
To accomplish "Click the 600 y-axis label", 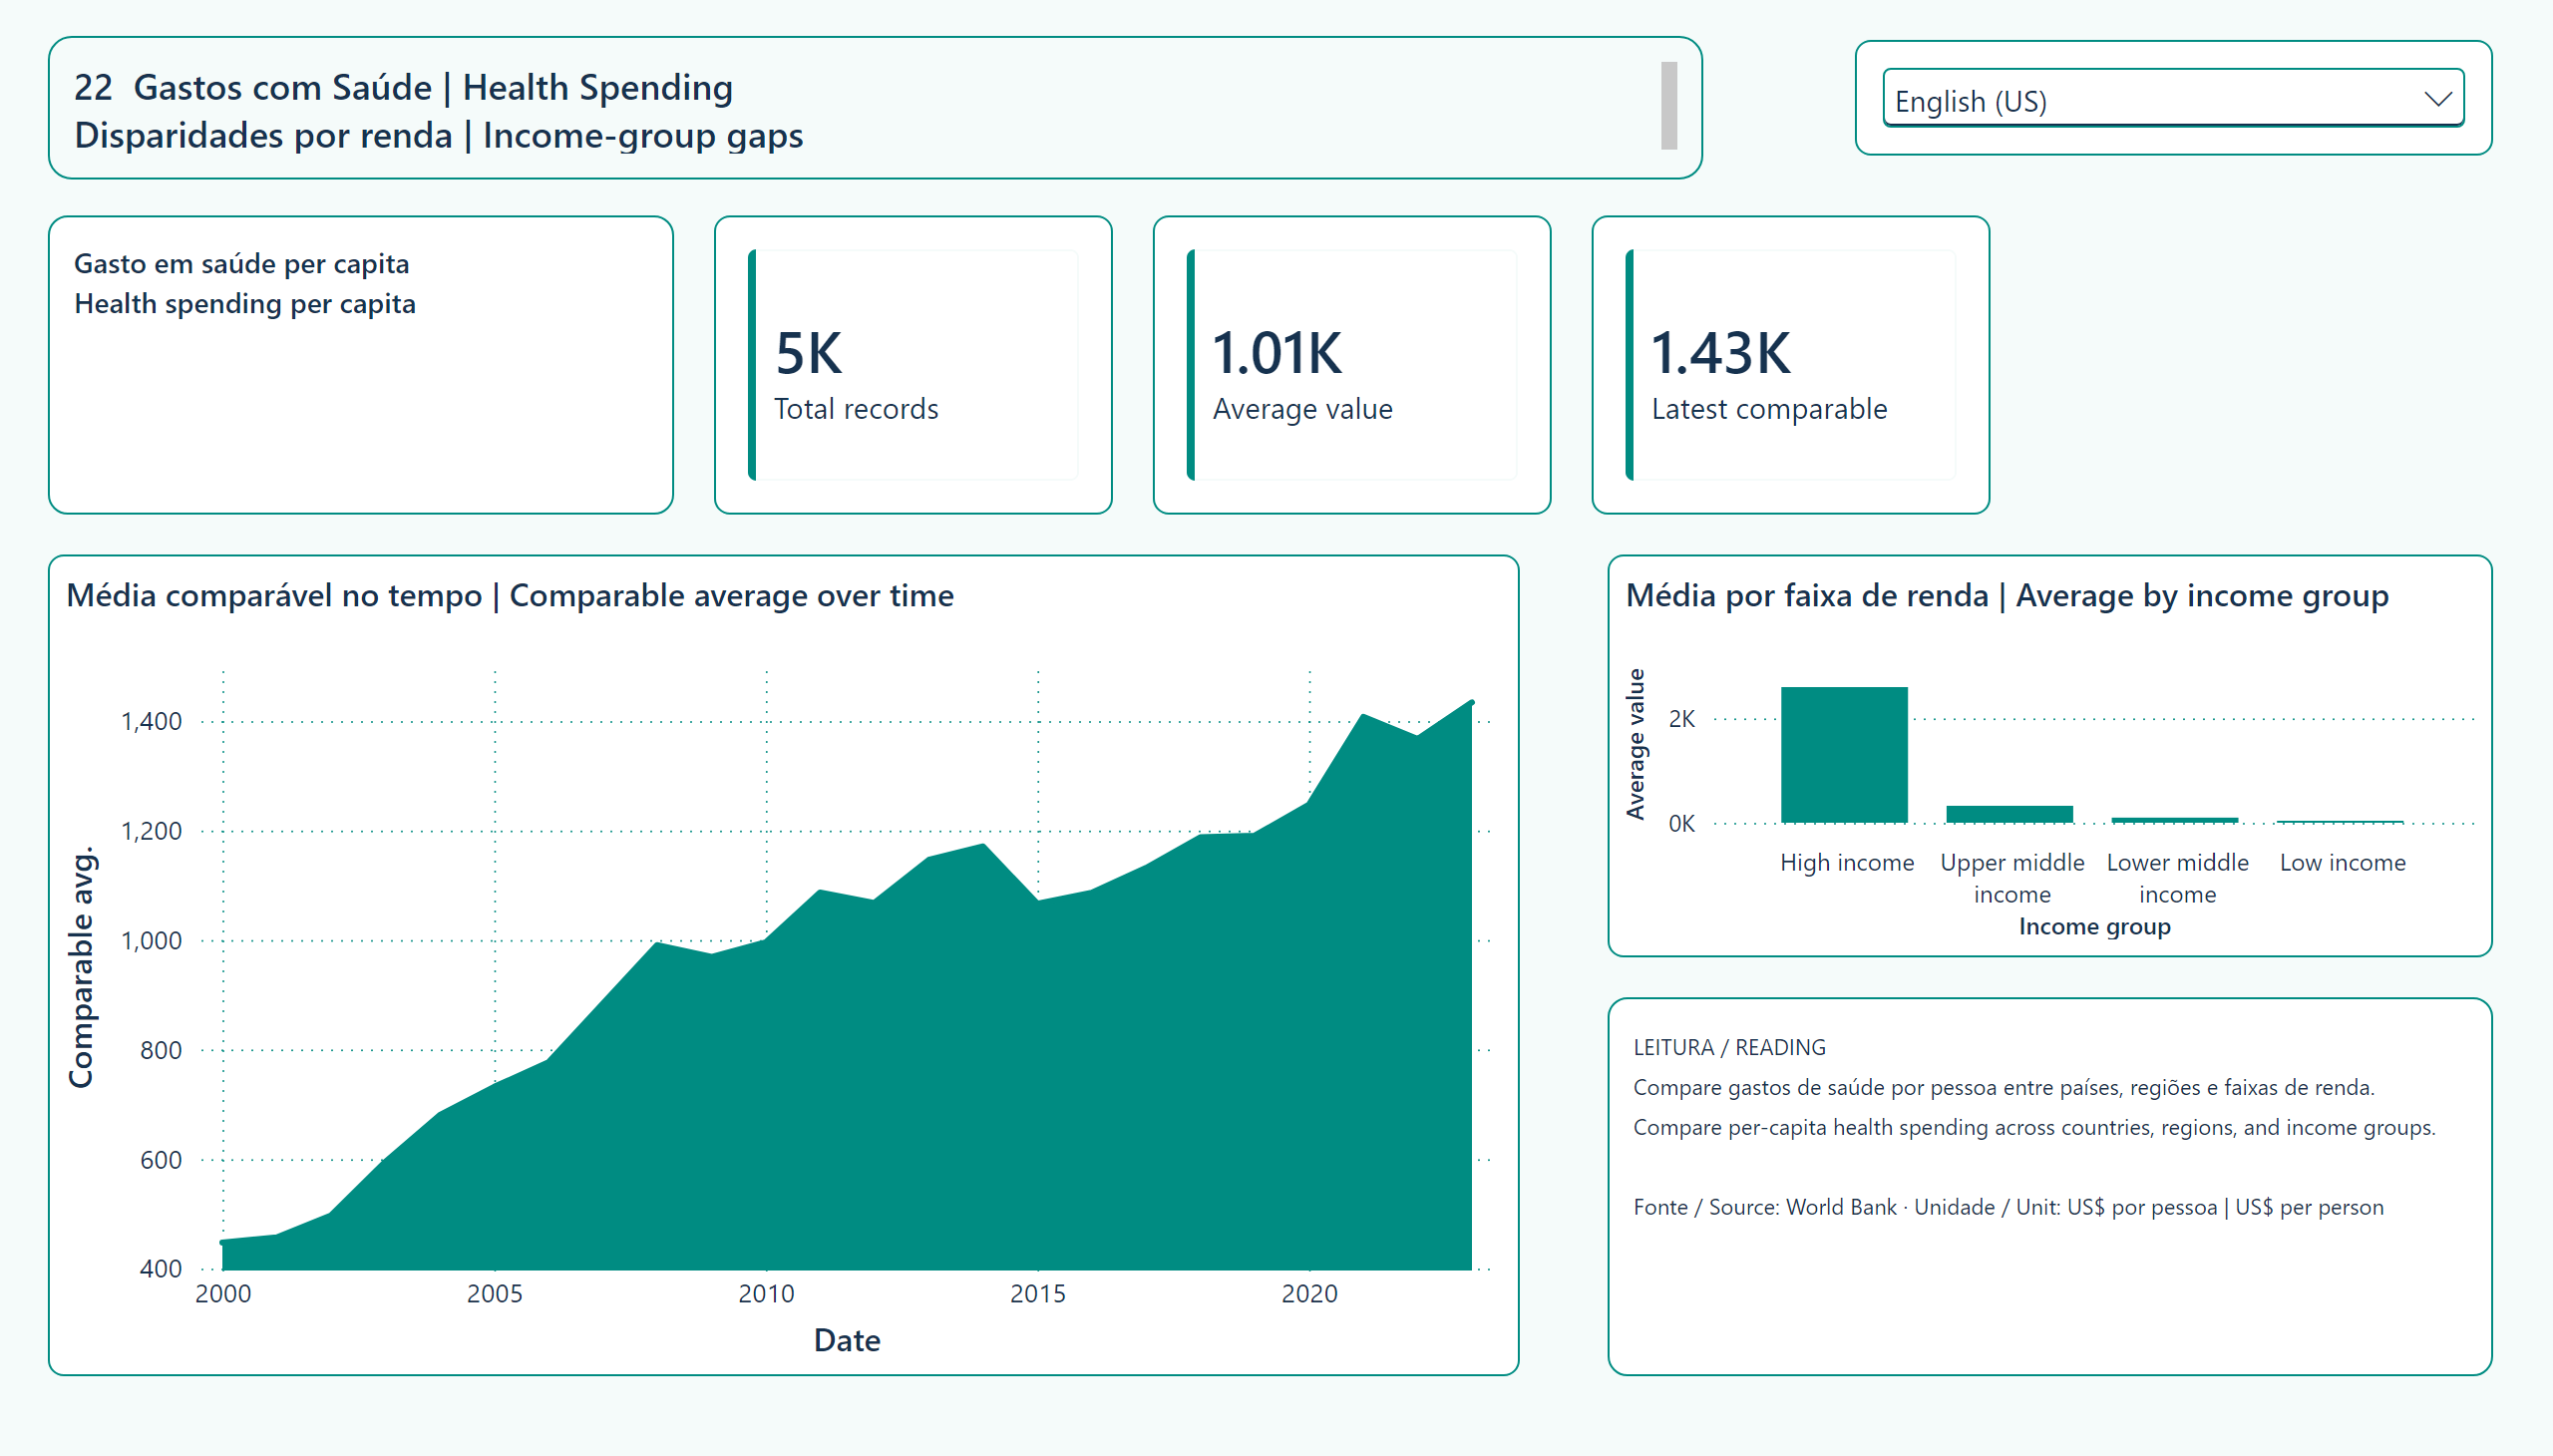I will [160, 1160].
